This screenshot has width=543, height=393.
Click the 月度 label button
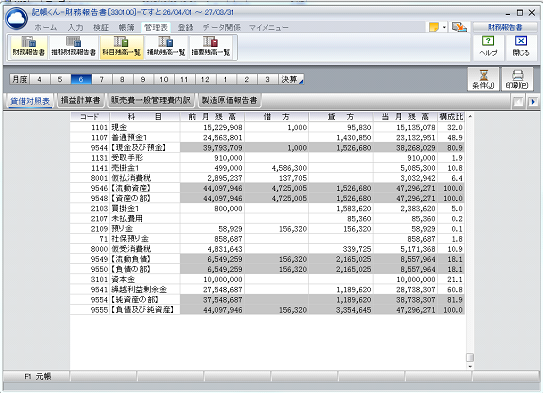19,79
